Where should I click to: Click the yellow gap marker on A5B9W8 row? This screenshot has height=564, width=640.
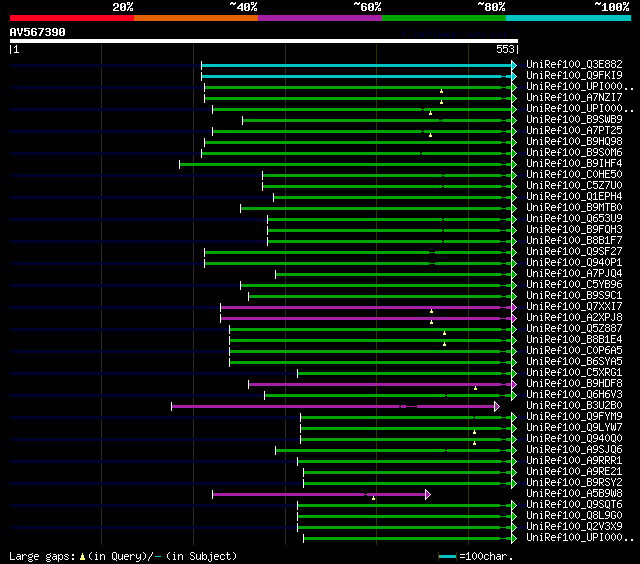point(373,498)
